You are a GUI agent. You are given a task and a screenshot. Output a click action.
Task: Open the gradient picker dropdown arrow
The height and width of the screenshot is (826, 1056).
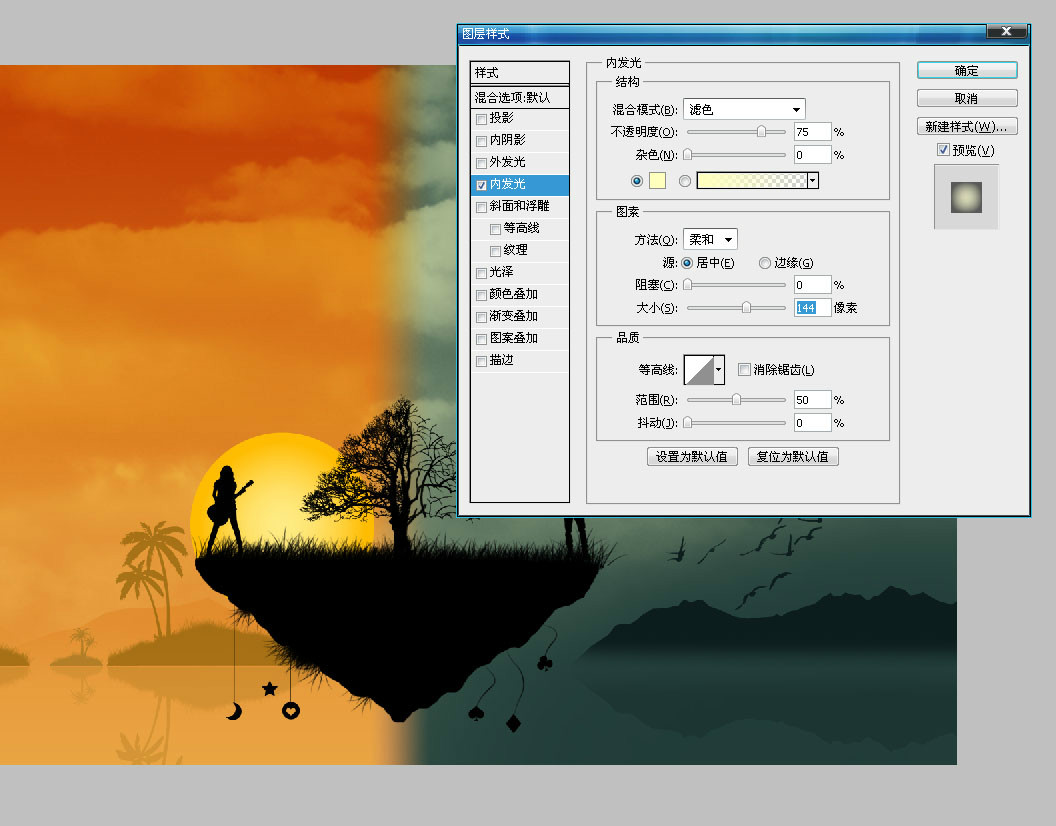pos(813,181)
